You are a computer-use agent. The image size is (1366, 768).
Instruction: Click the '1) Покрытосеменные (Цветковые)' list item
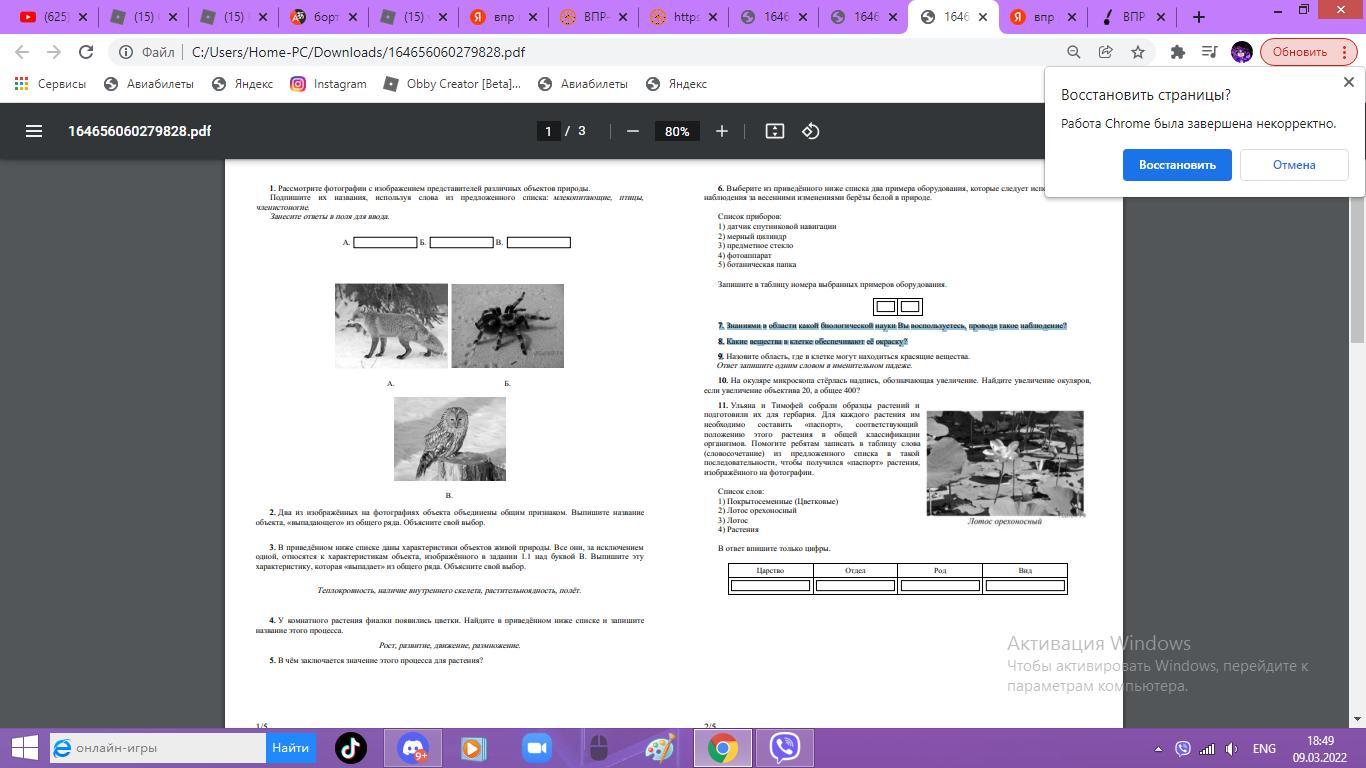coord(778,501)
